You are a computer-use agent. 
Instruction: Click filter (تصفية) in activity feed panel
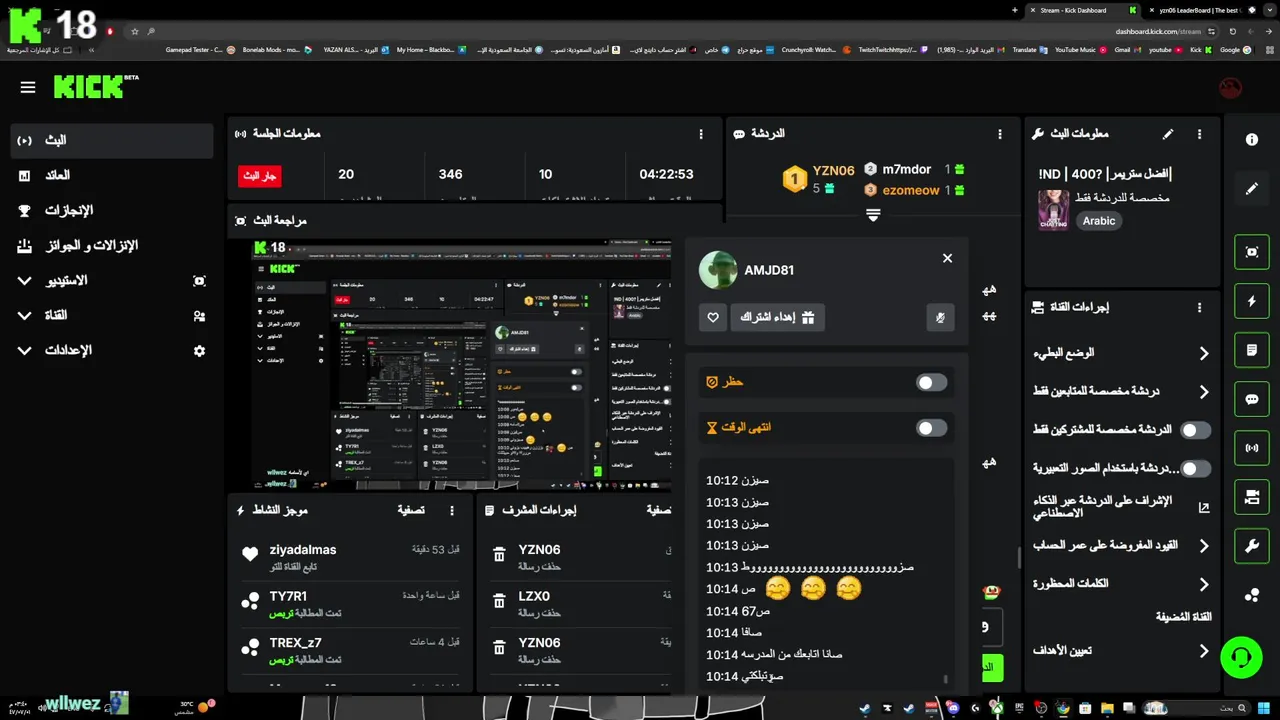[411, 510]
